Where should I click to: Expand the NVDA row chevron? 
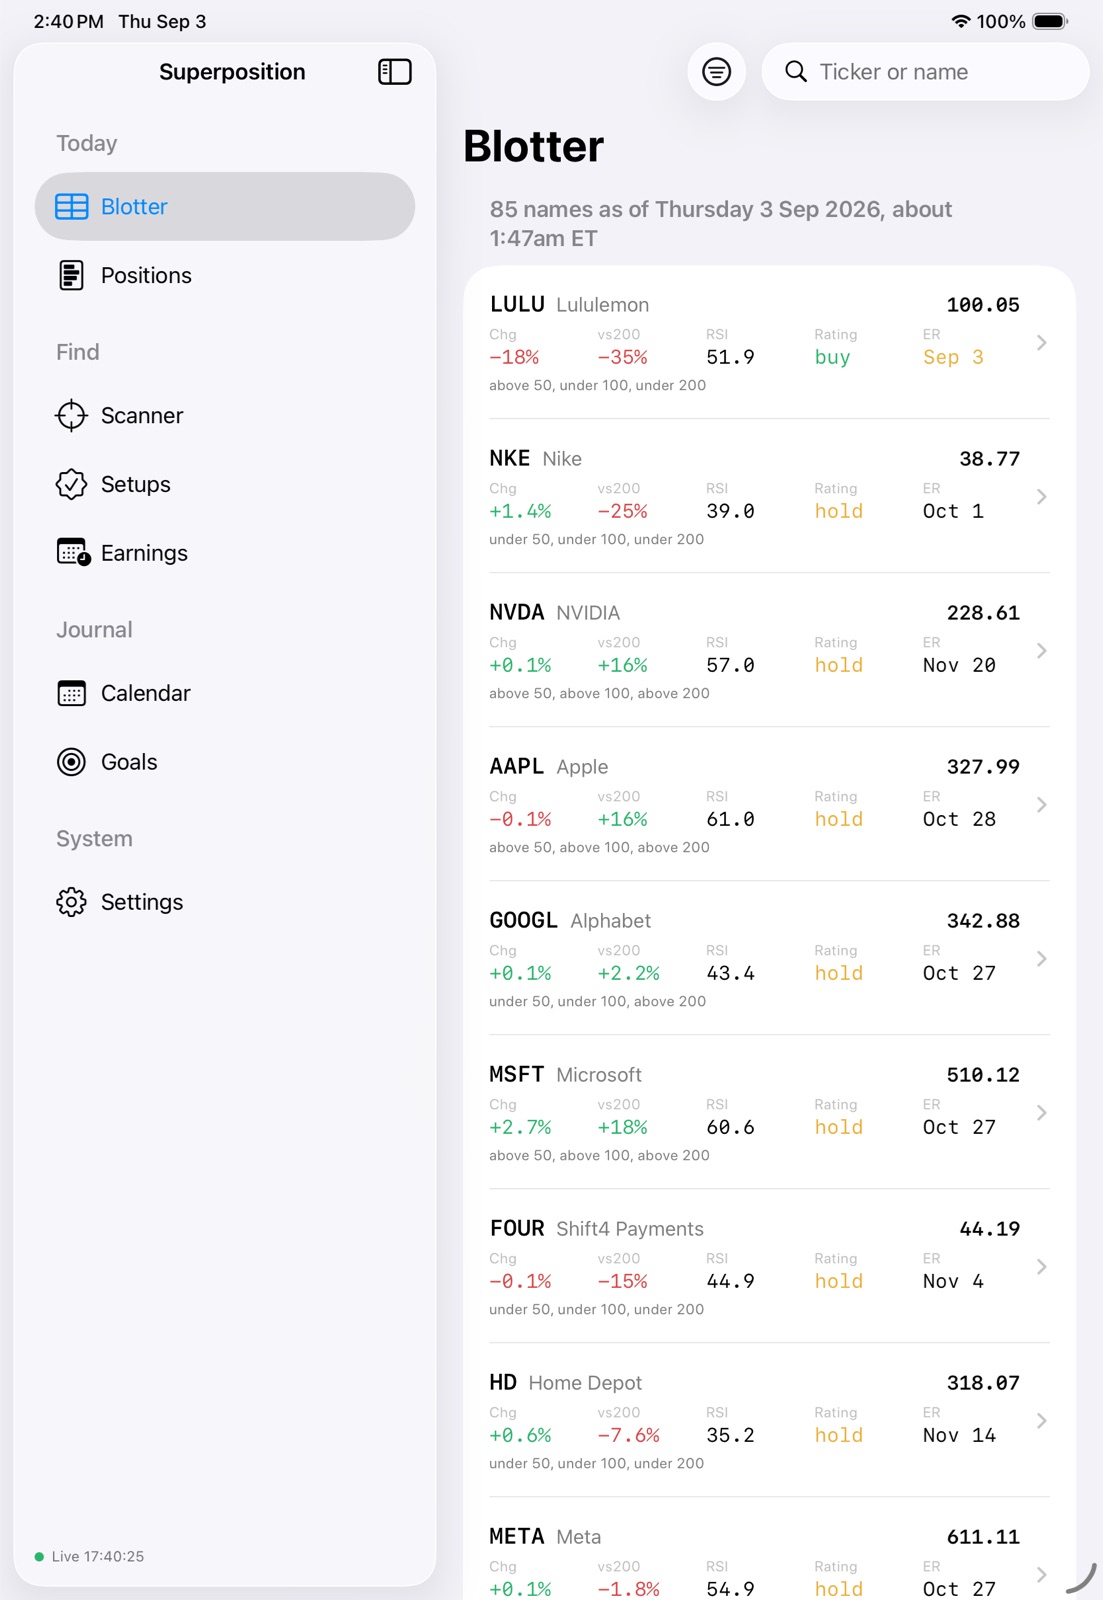click(x=1041, y=651)
